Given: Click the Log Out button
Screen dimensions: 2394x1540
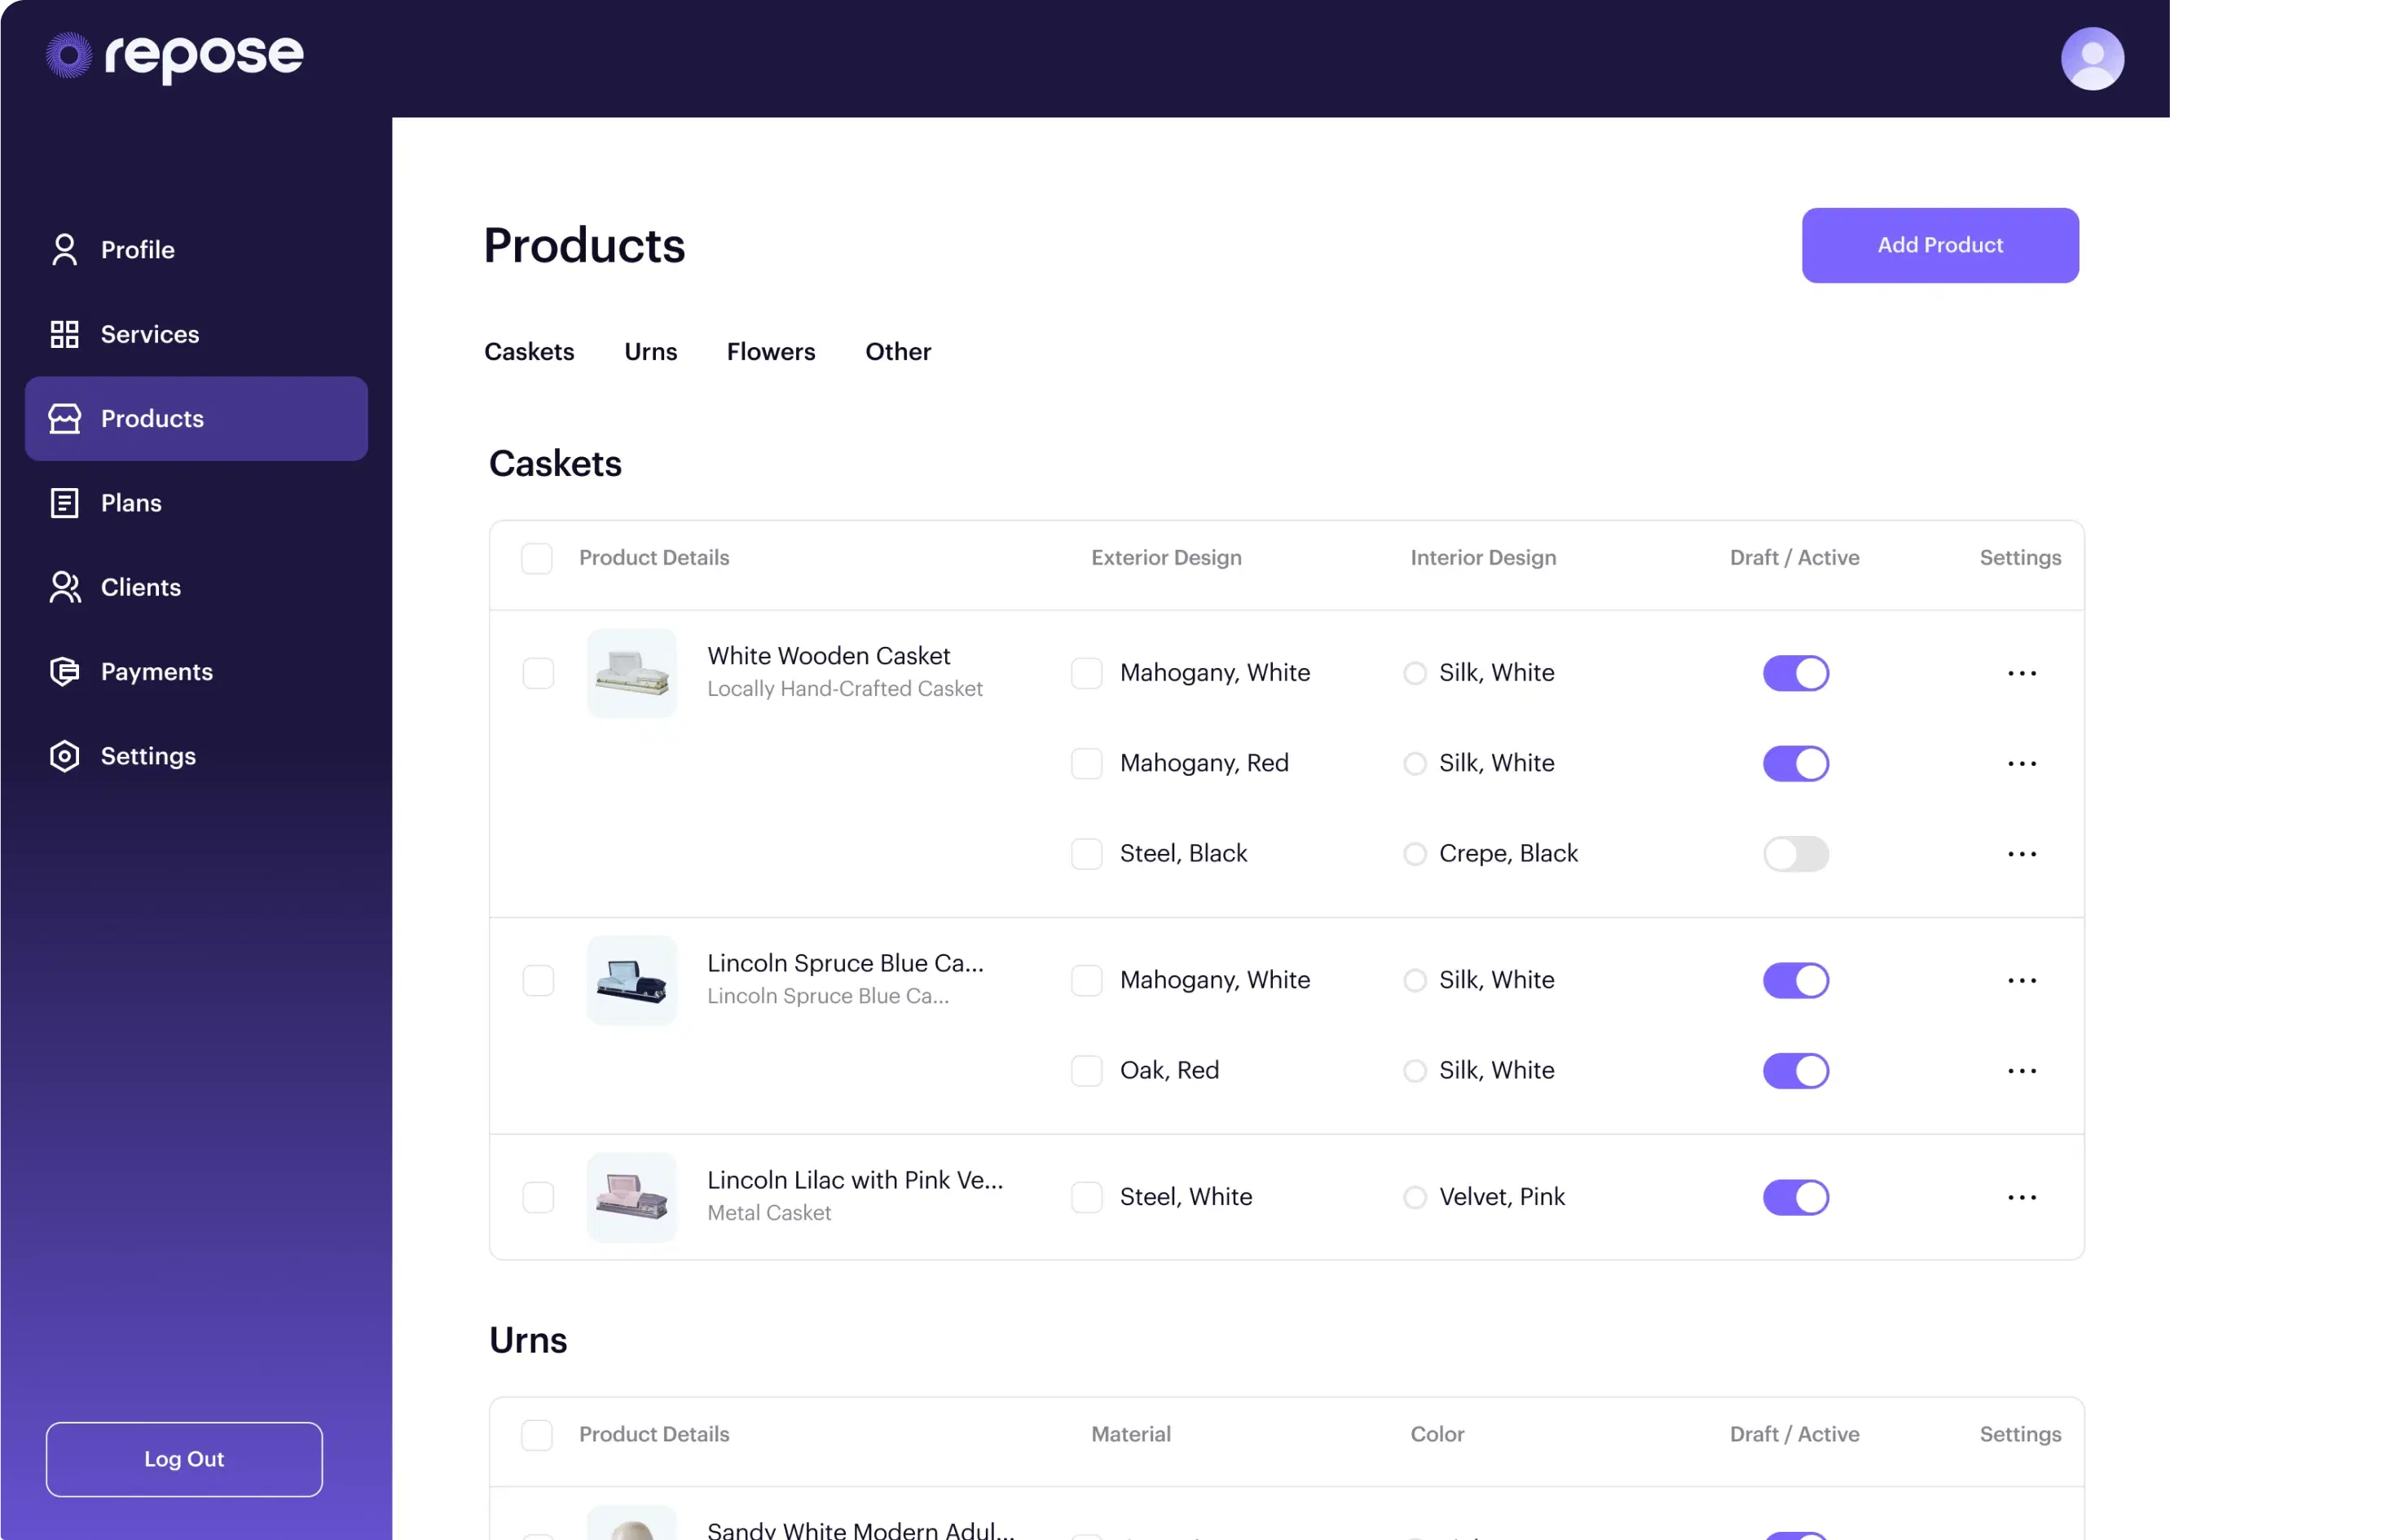Looking at the screenshot, I should click(x=183, y=1458).
